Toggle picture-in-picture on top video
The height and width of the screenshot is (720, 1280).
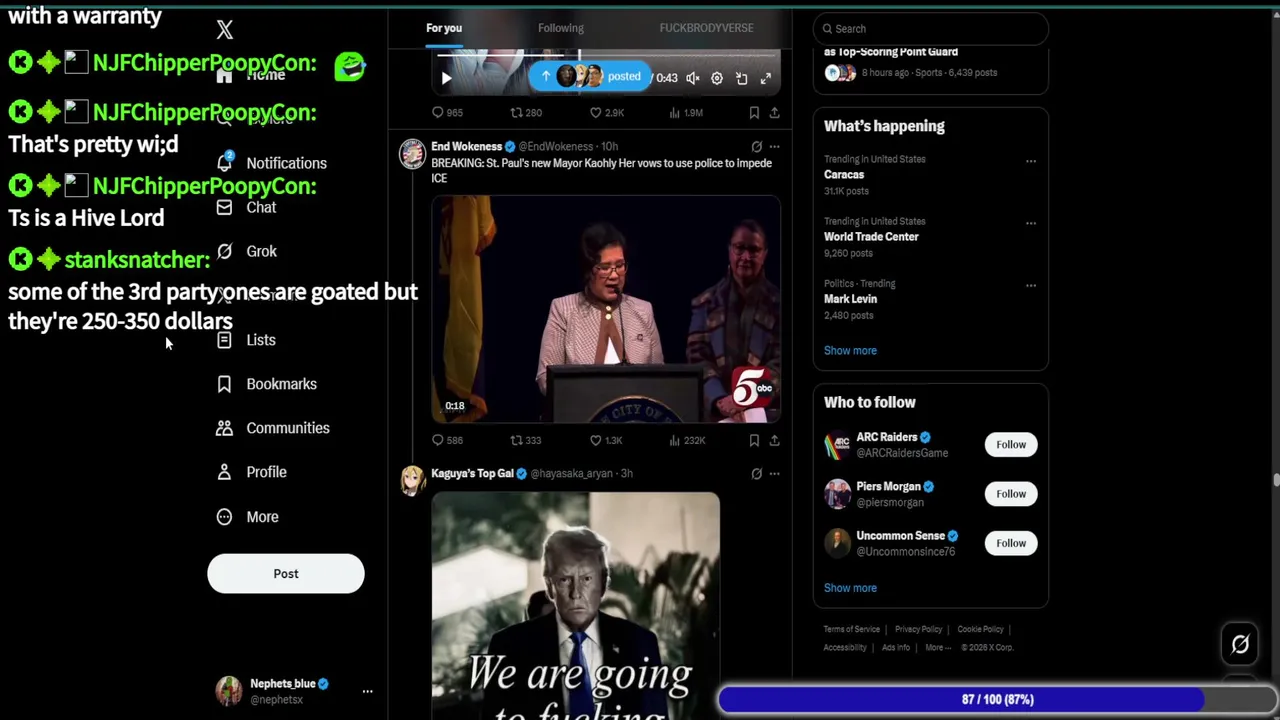point(742,78)
